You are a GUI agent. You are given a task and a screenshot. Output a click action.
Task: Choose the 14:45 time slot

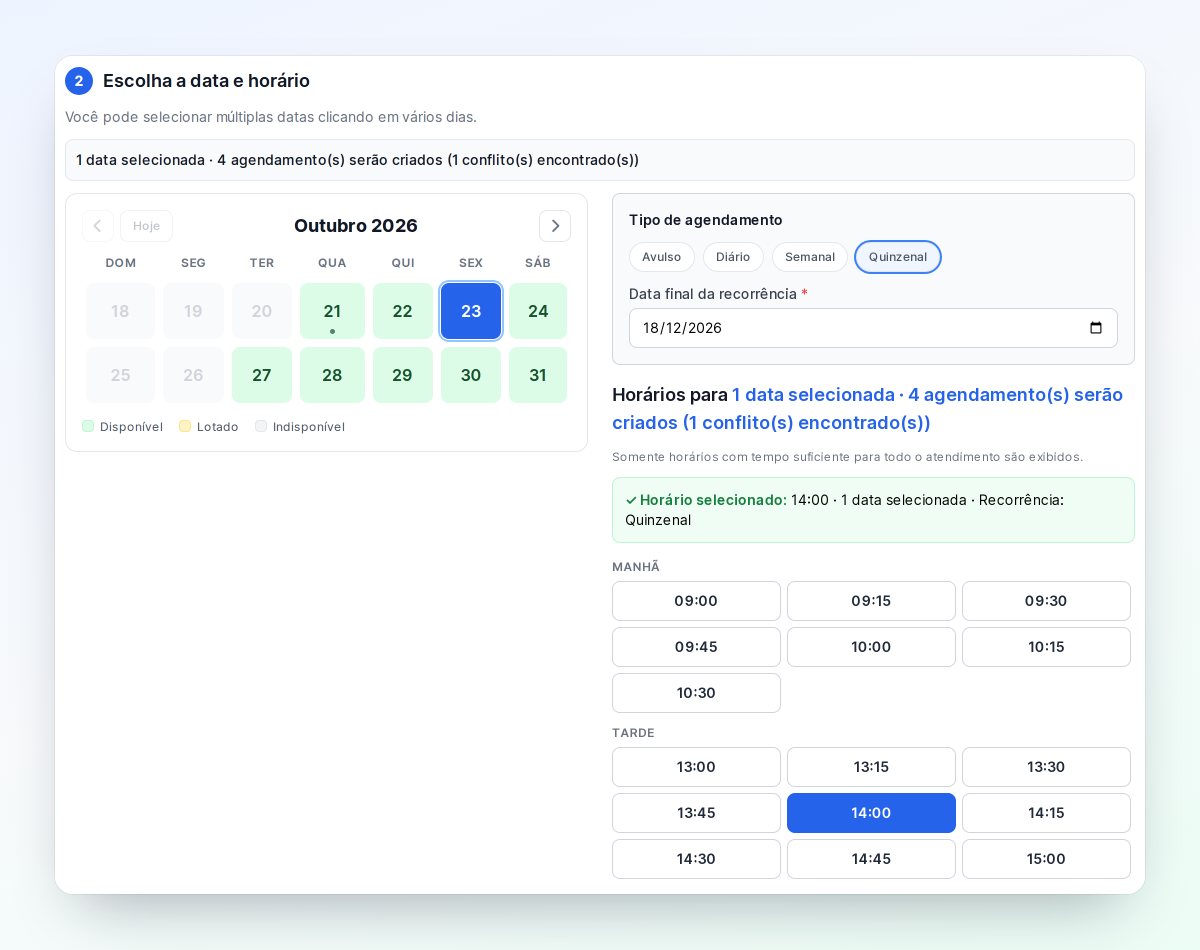click(x=871, y=859)
